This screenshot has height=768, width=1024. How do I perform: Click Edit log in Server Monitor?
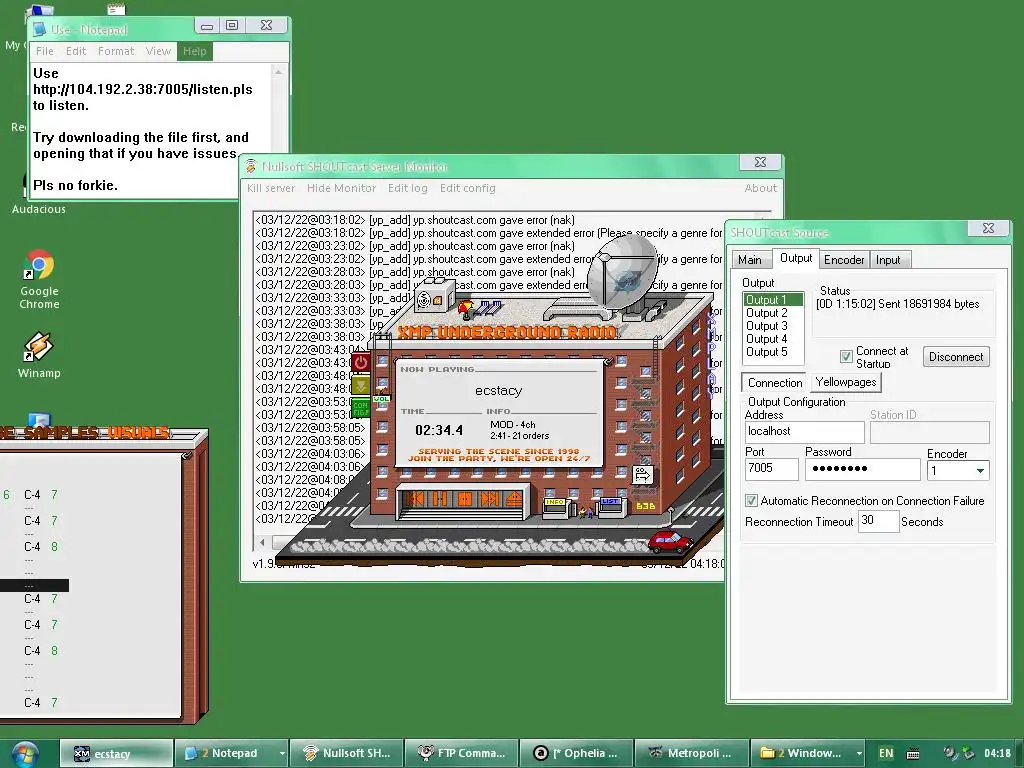408,188
